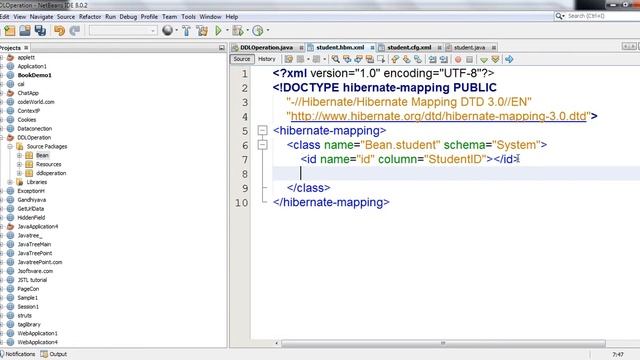Image resolution: width=640 pixels, height=360 pixels.
Task: Switch to DDLOperation.java tab
Action: pos(266,47)
